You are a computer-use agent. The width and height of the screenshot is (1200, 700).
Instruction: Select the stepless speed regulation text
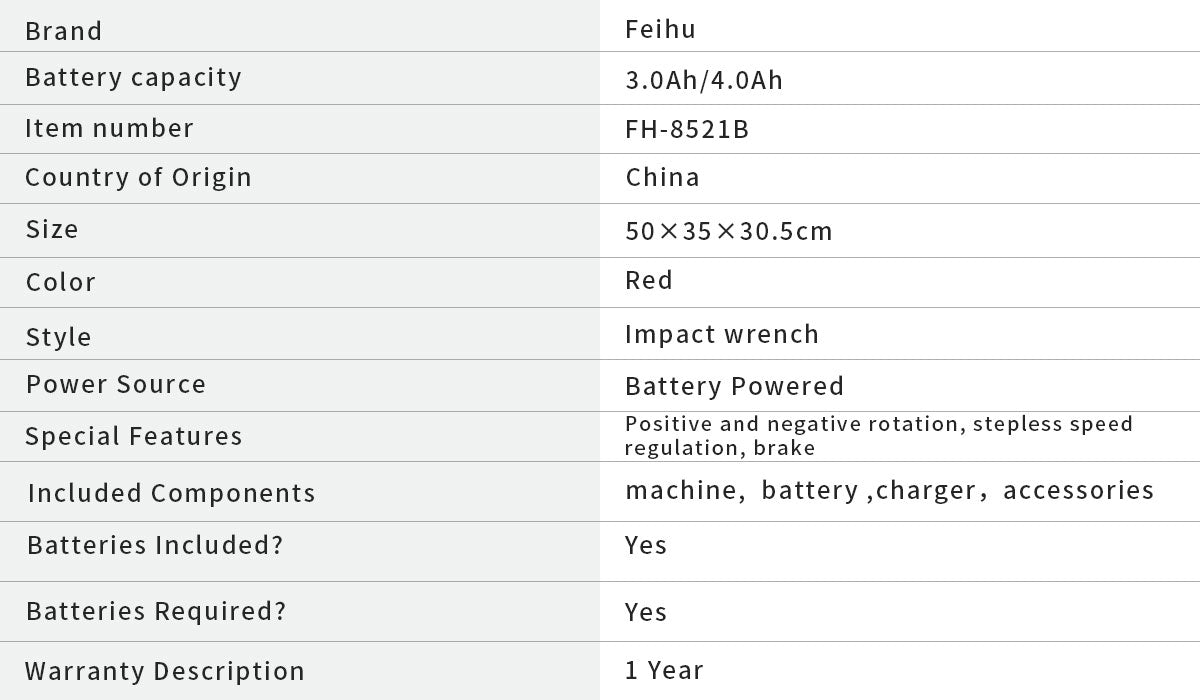coord(1052,424)
